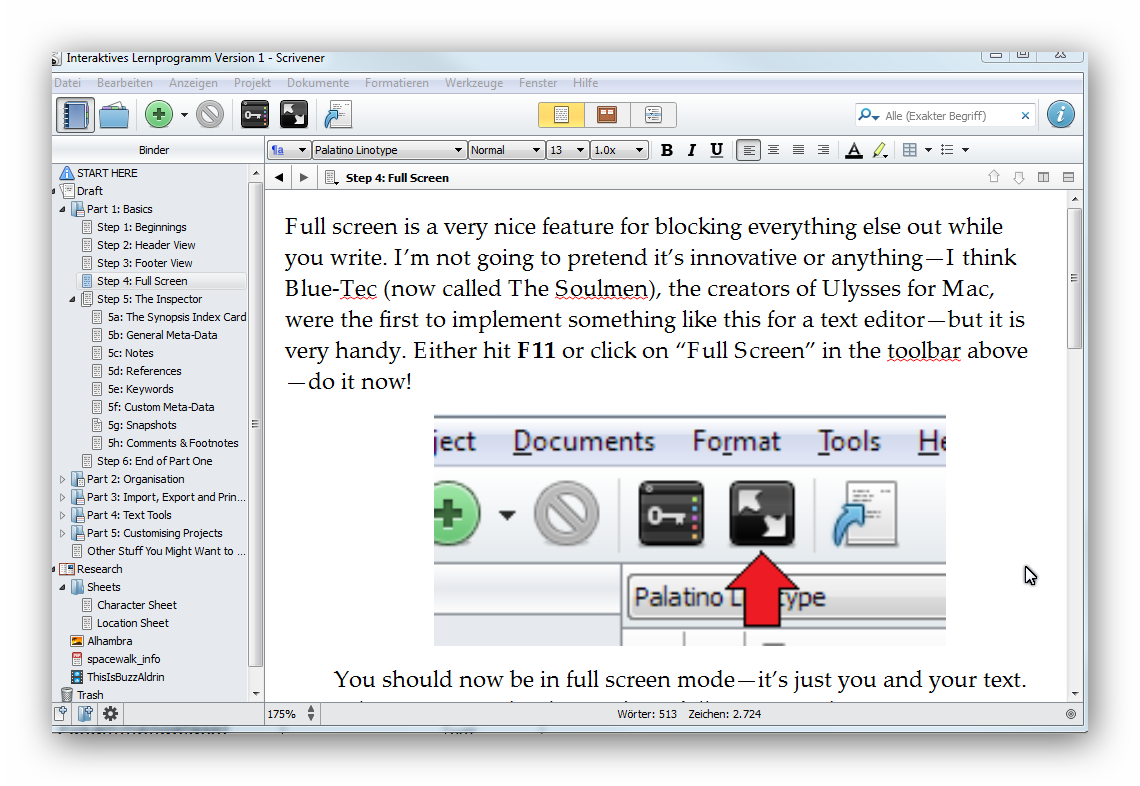The height and width of the screenshot is (786, 1140).
Task: Open the Palatino Linotype font dropdown
Action: click(388, 150)
